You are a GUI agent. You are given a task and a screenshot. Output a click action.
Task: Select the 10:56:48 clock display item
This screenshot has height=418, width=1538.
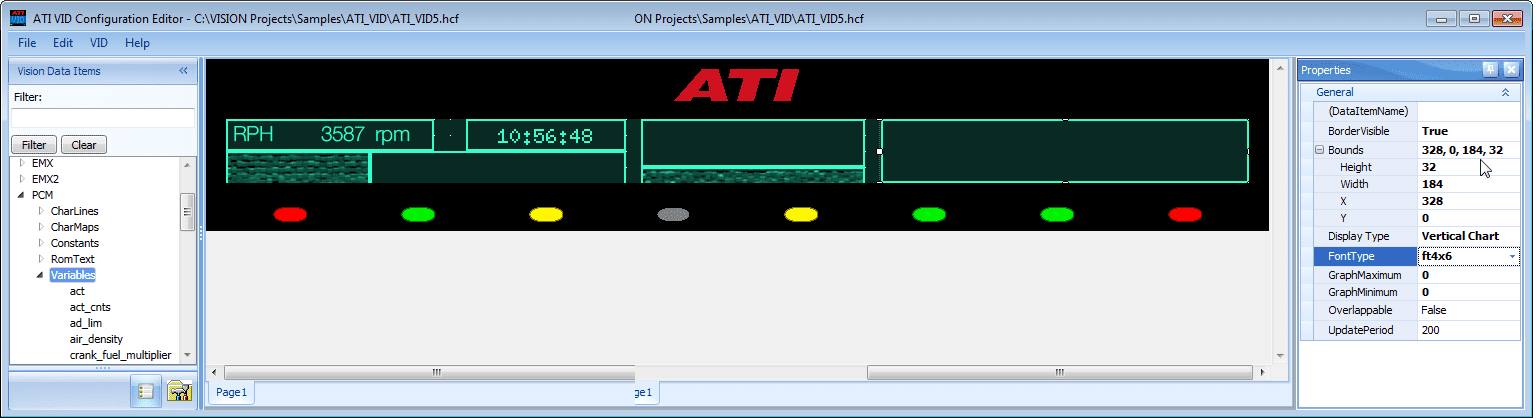pos(546,135)
